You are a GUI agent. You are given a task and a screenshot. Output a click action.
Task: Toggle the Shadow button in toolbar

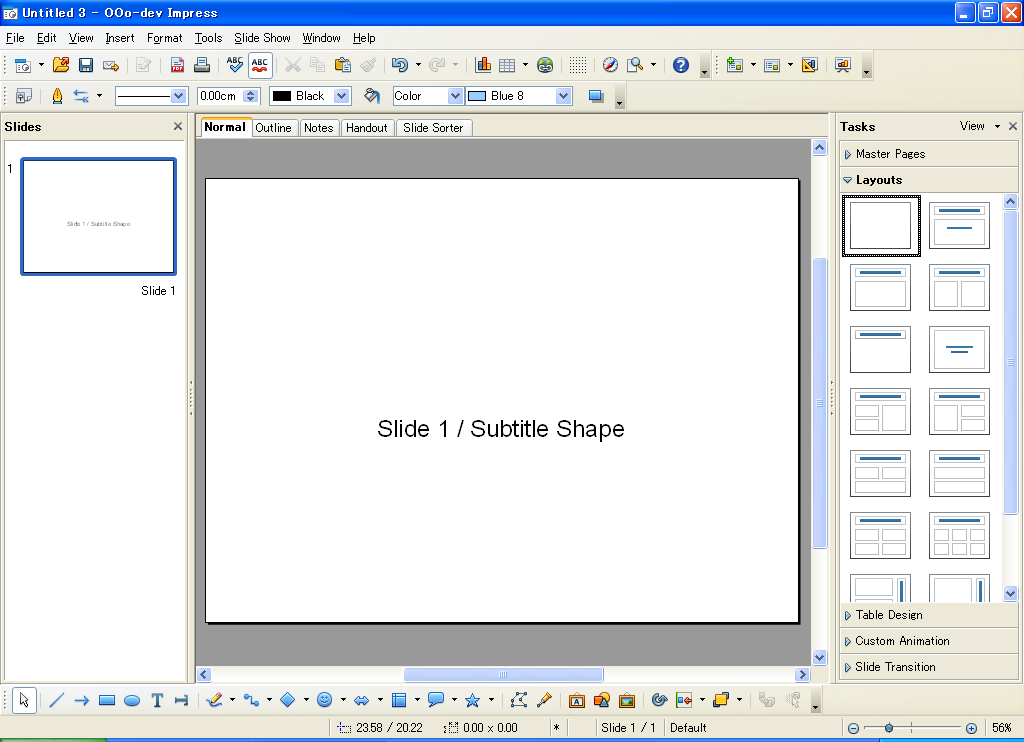tap(596, 96)
